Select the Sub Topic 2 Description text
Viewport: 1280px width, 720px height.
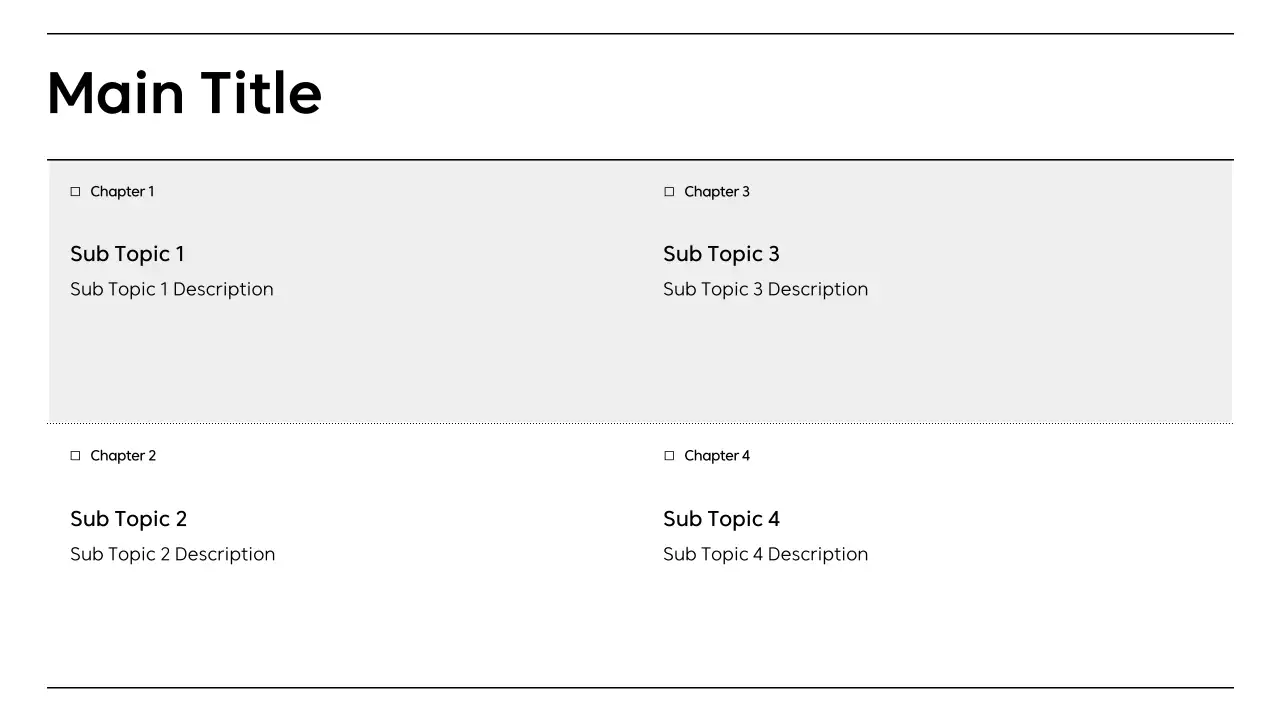172,554
